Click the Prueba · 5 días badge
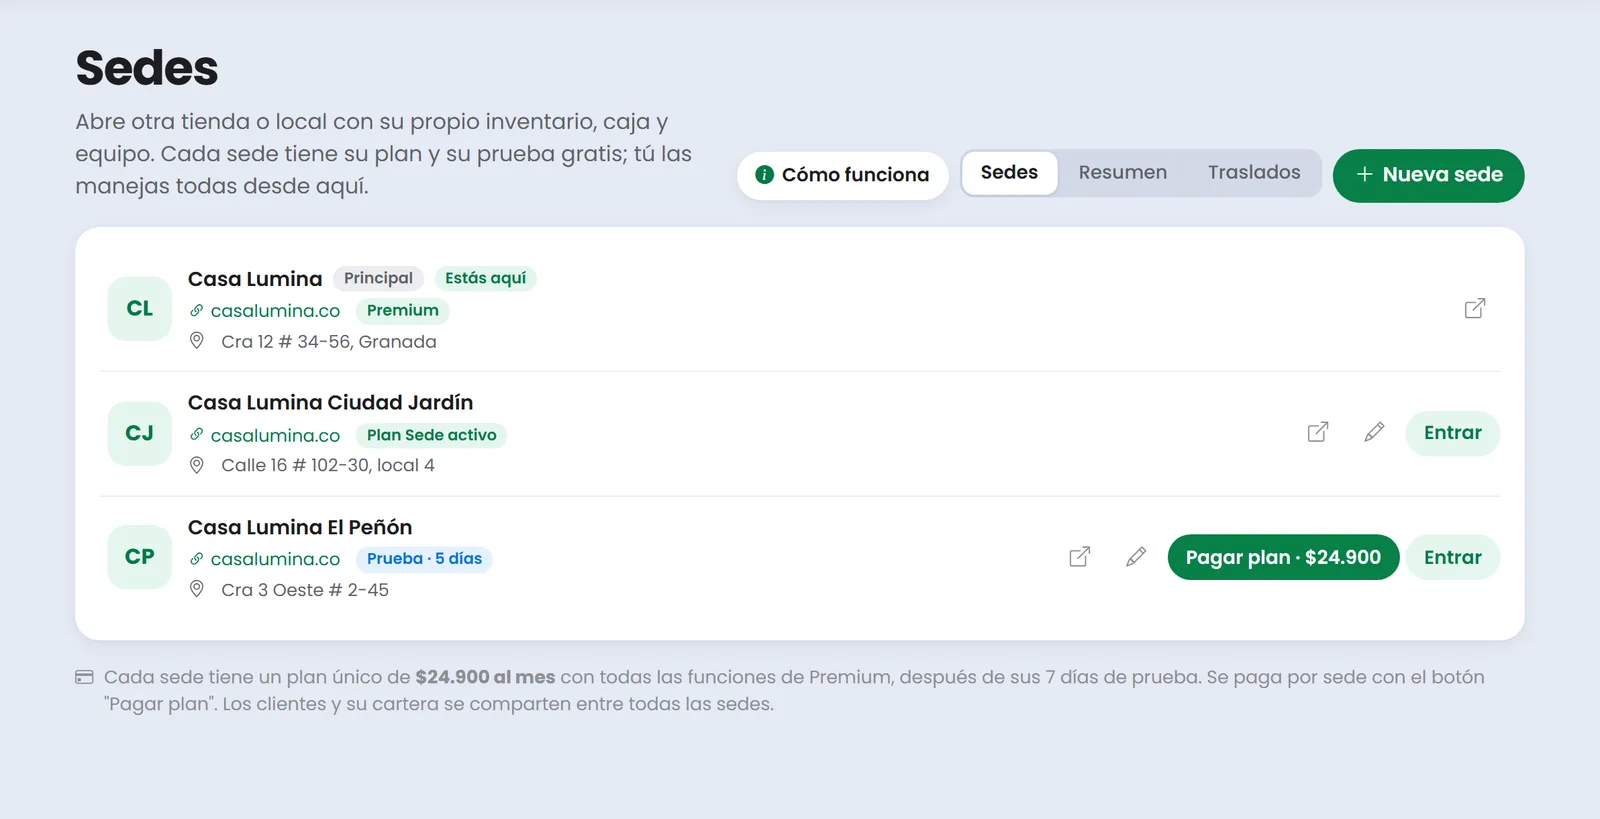This screenshot has width=1600, height=819. point(424,559)
